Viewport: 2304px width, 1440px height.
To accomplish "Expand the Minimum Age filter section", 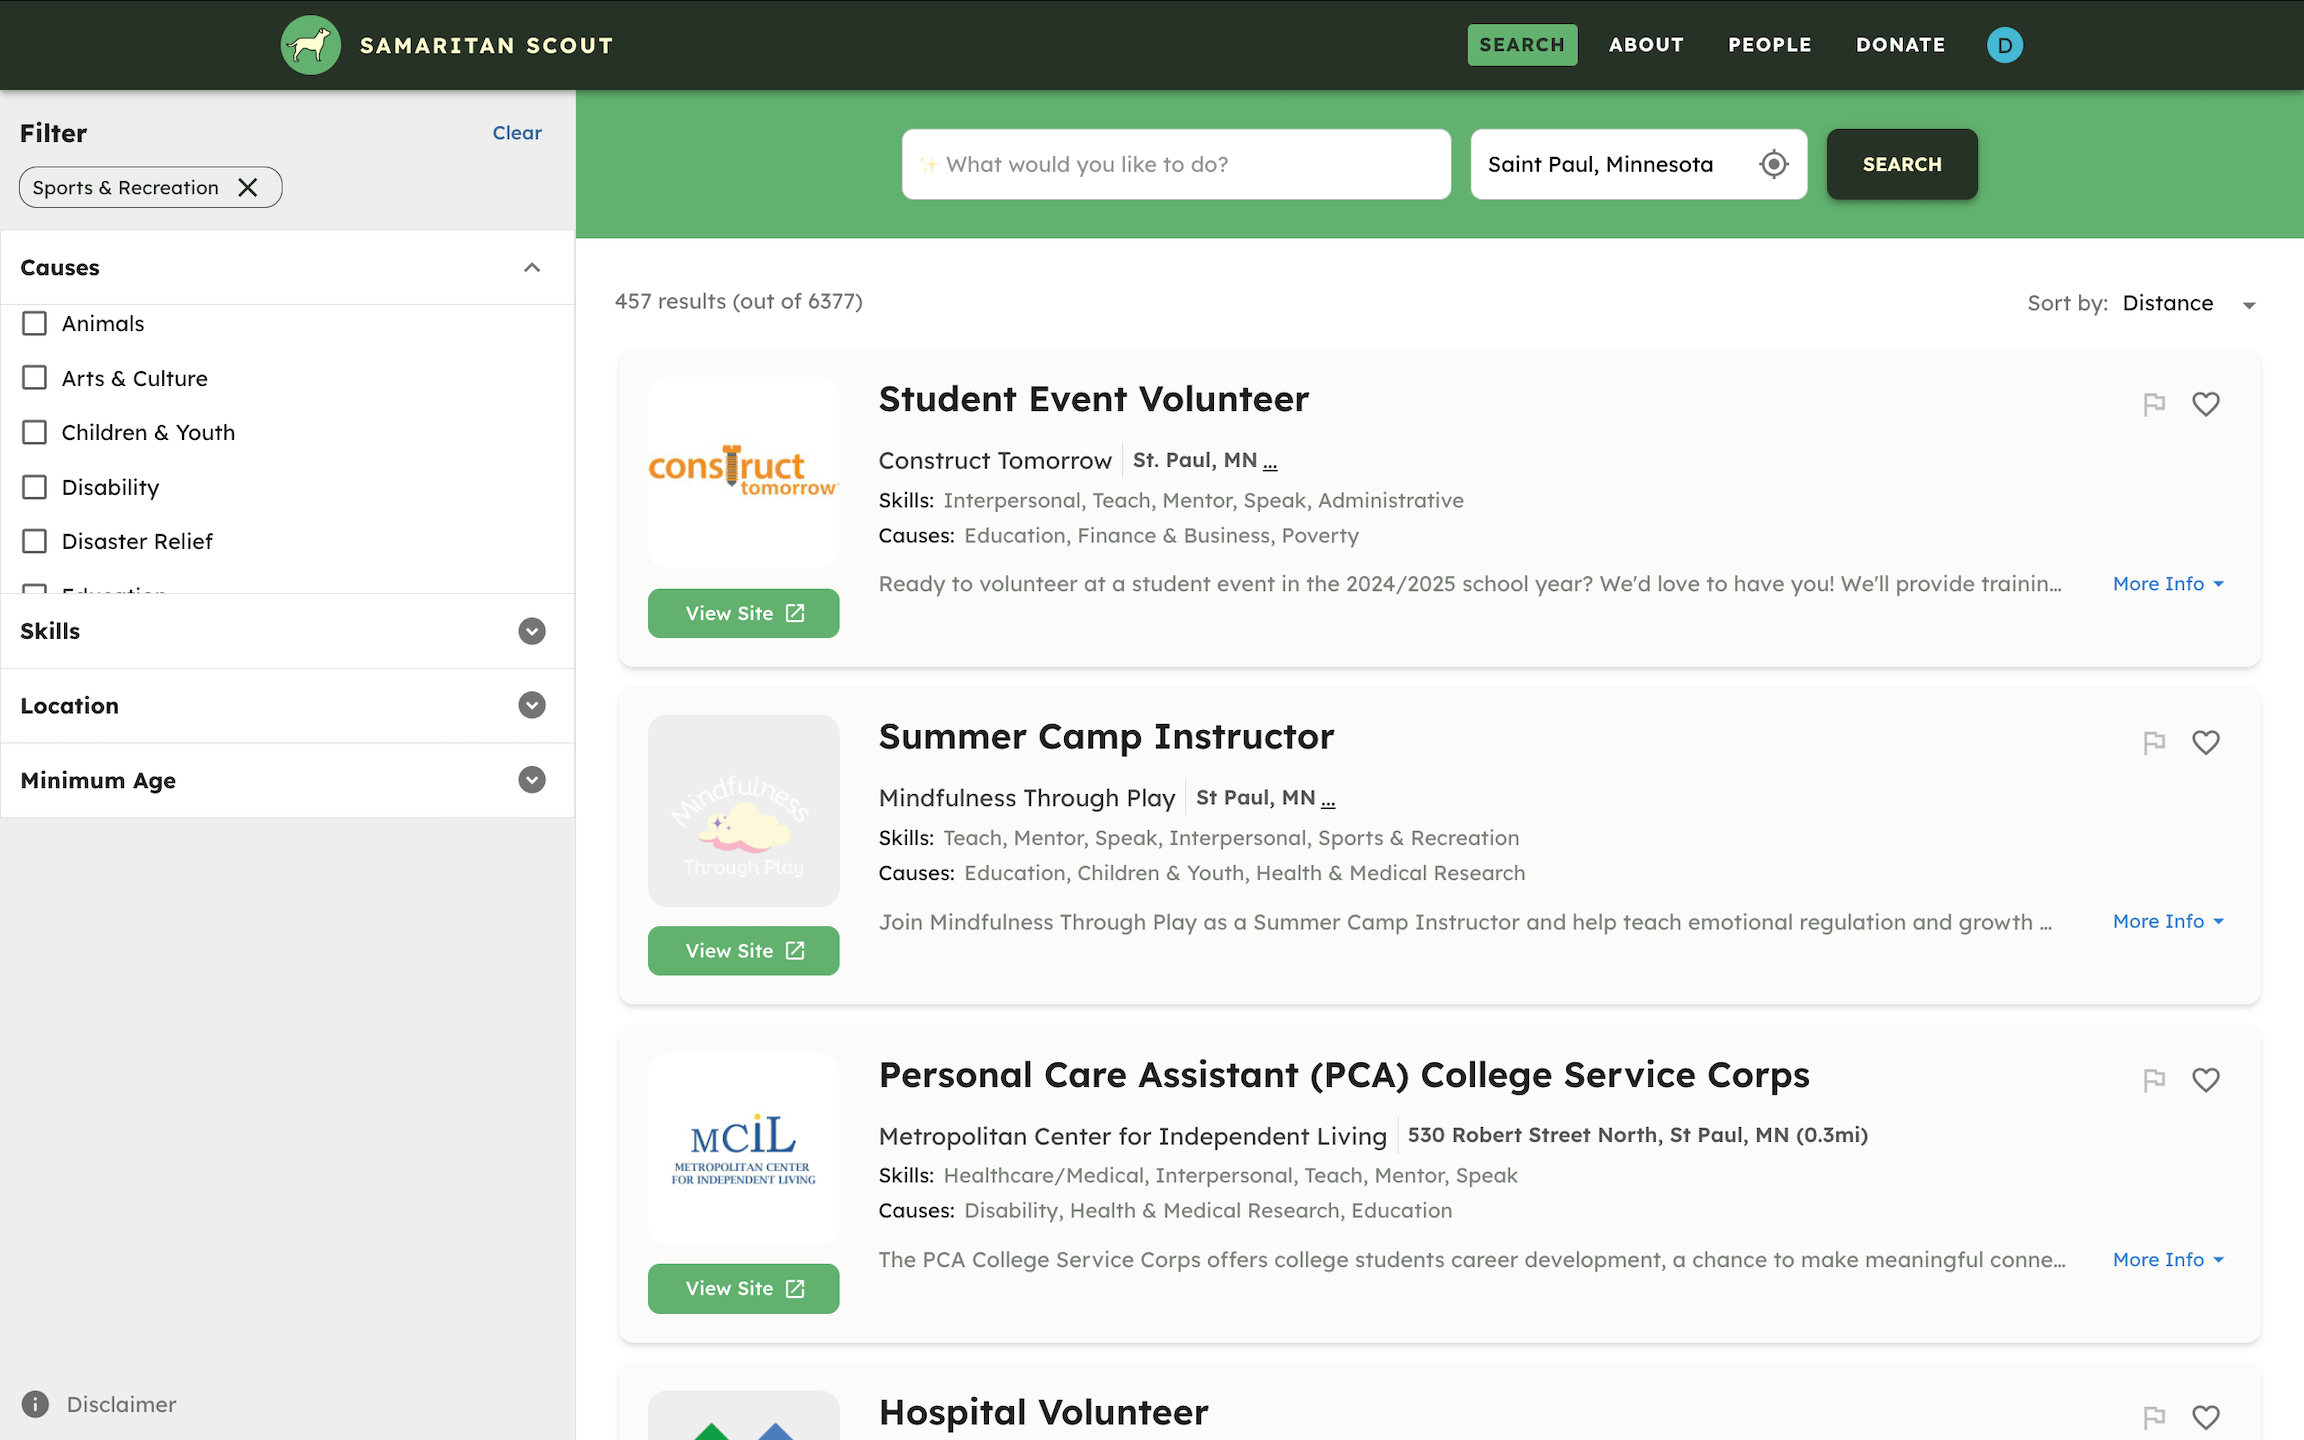I will click(532, 780).
